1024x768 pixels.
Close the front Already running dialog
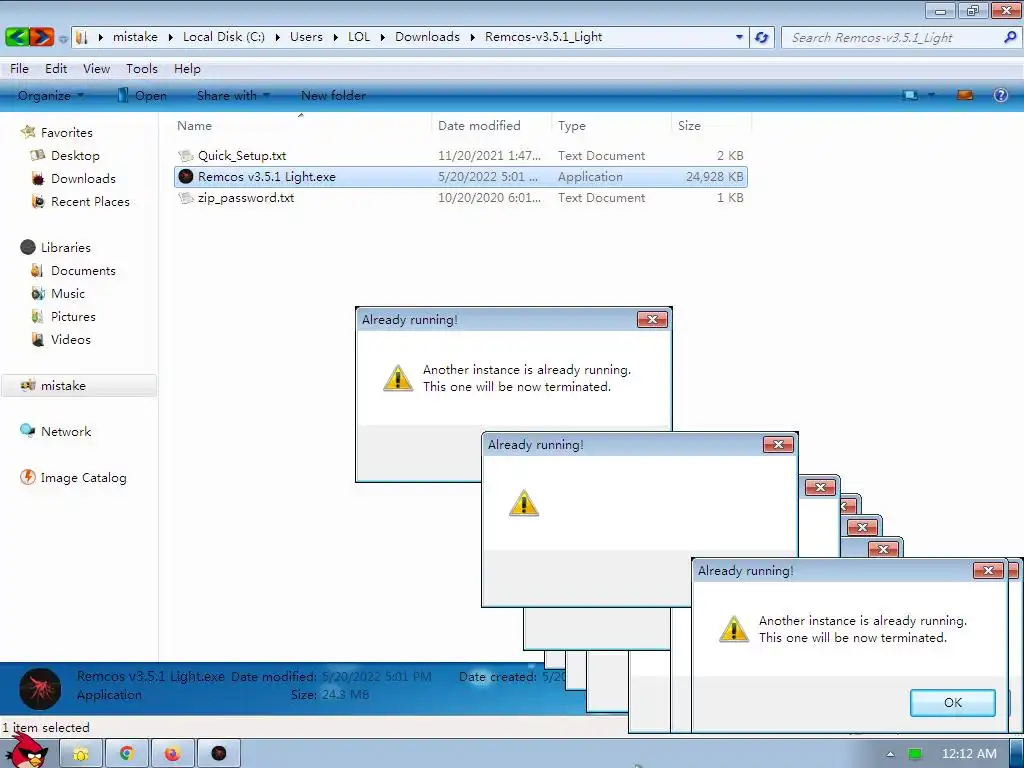(988, 570)
